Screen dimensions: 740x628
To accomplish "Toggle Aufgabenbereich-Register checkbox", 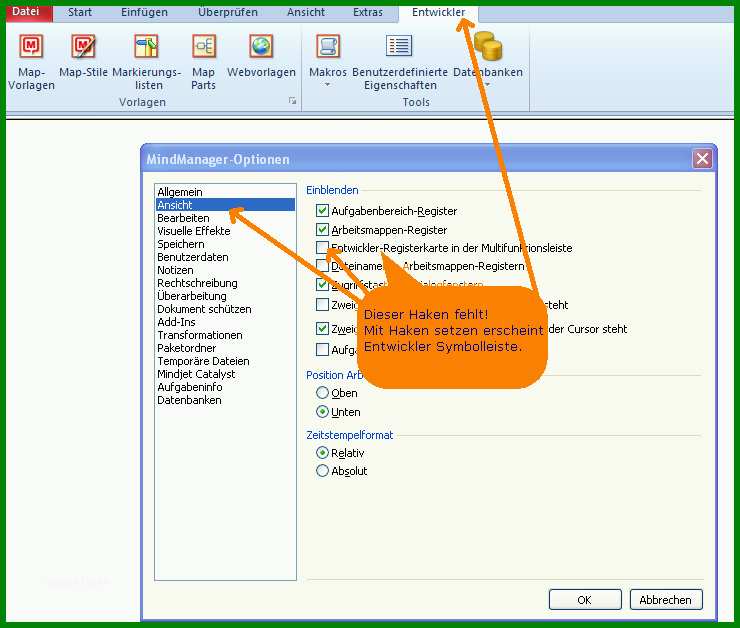I will point(322,210).
